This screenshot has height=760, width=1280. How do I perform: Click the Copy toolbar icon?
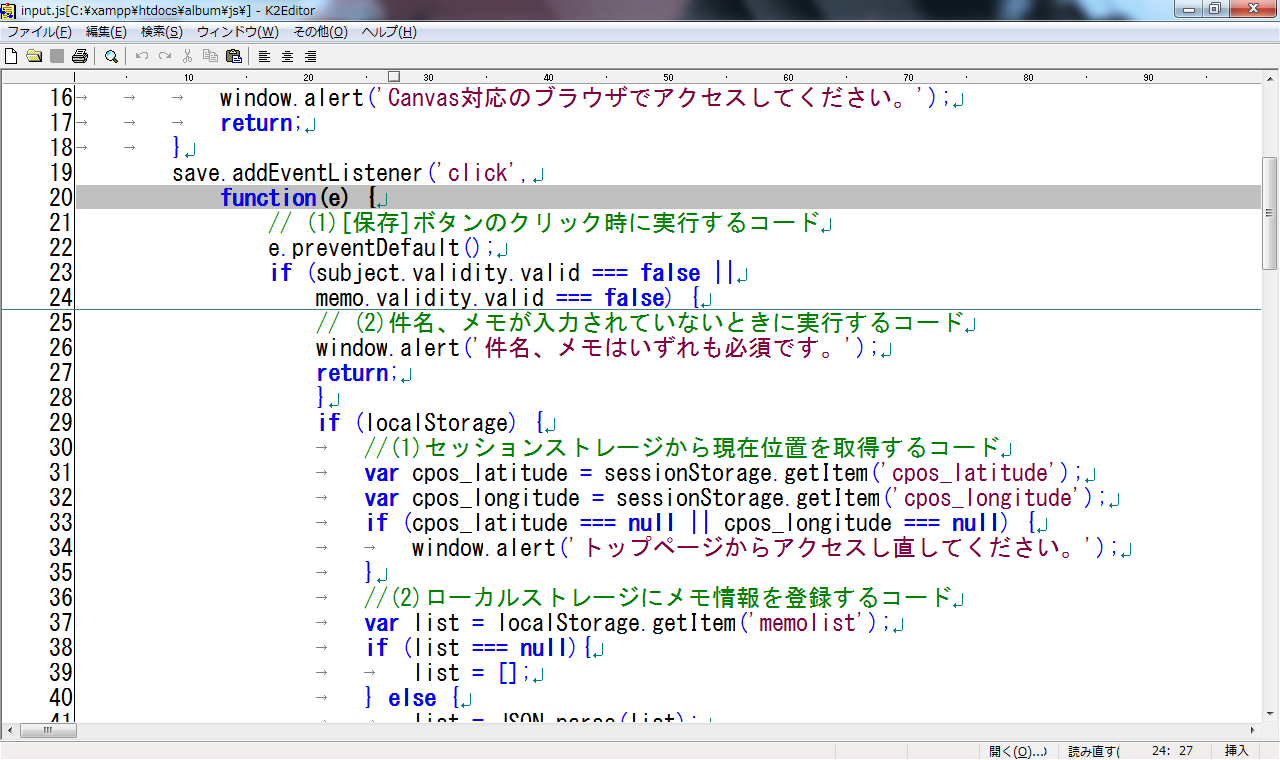[210, 56]
